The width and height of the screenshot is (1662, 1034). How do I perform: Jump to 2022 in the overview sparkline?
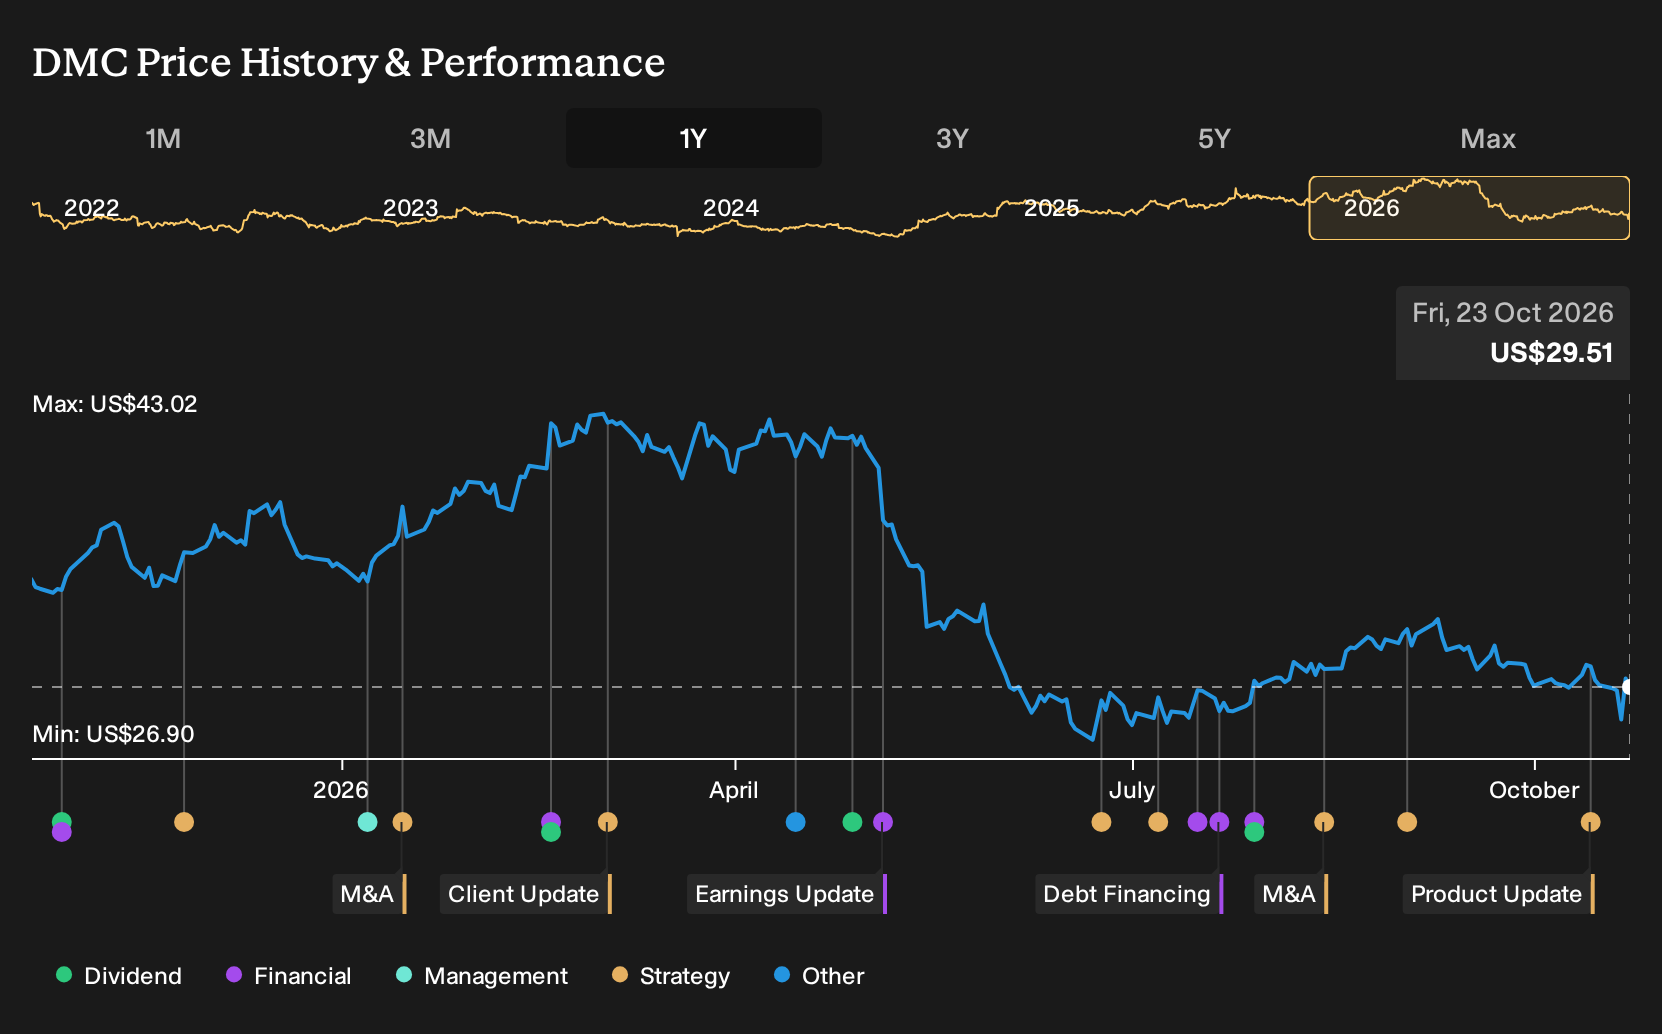[91, 208]
